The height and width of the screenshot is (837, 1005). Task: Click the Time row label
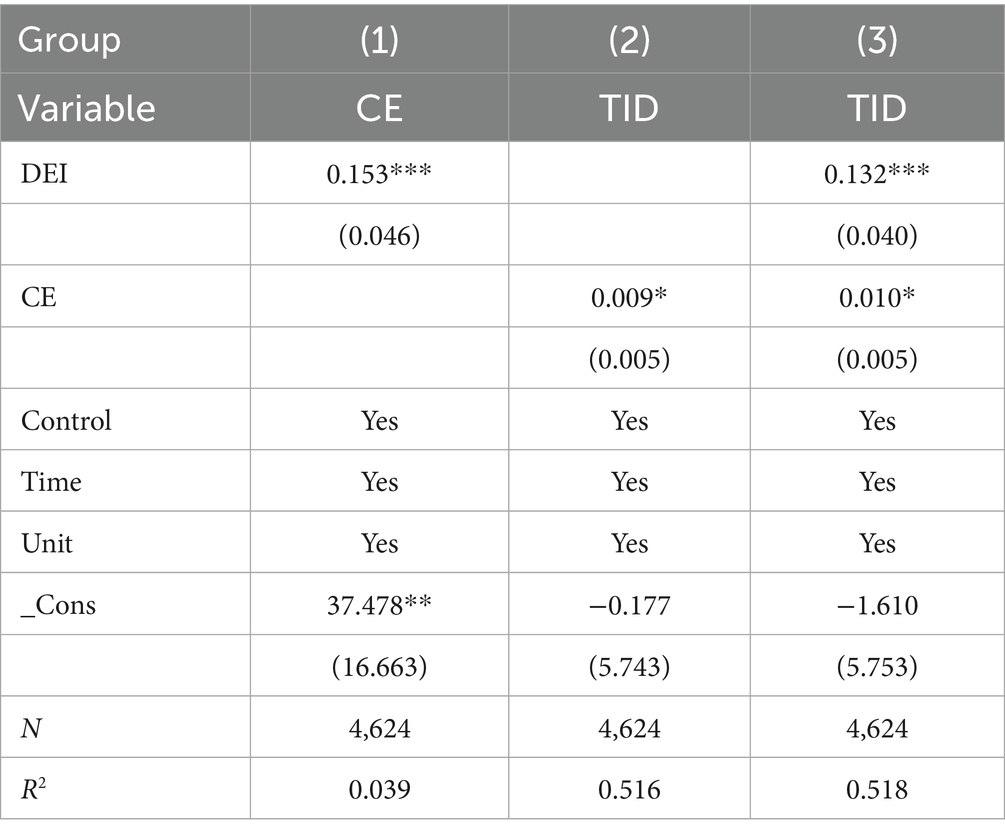[x=52, y=482]
